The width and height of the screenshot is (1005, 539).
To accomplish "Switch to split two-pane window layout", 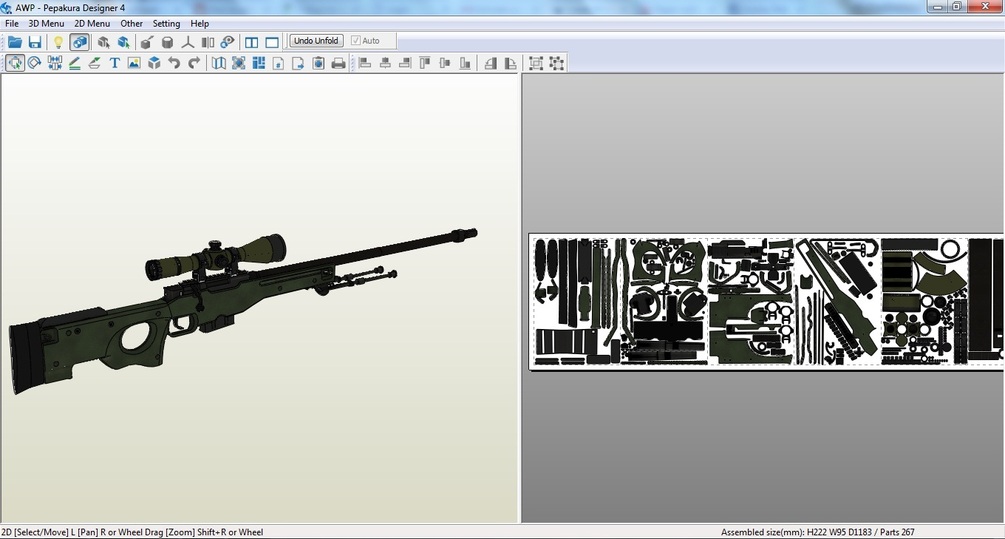I will pos(252,42).
